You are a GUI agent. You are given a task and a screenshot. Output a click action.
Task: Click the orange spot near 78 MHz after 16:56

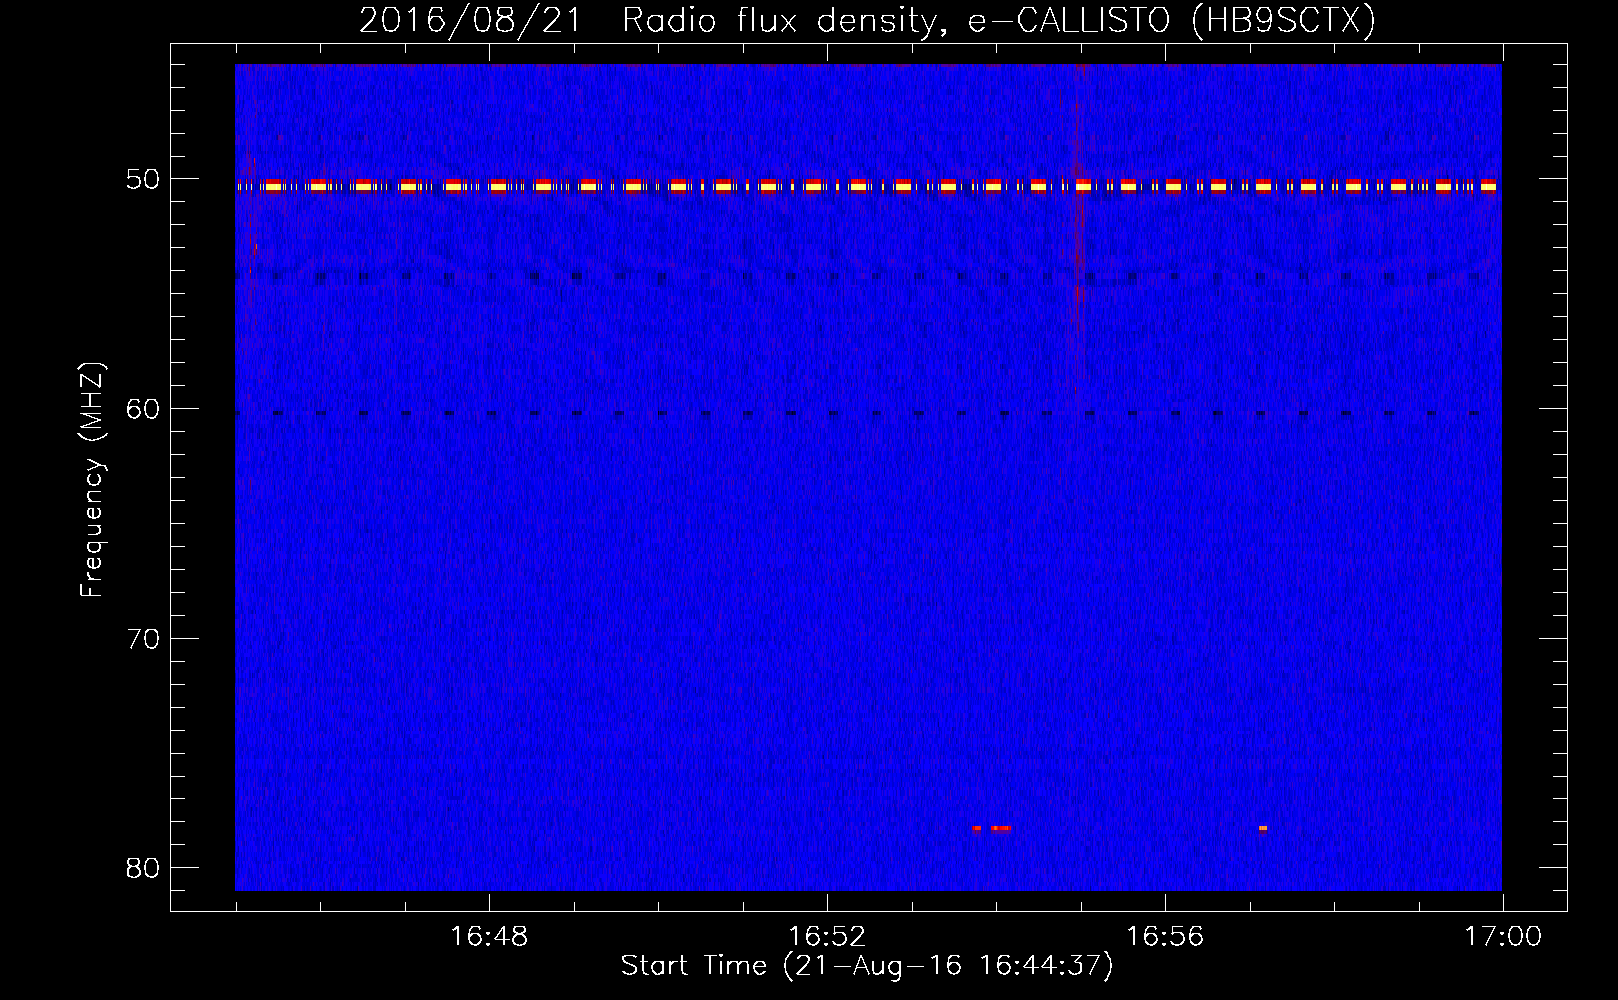(x=1263, y=828)
